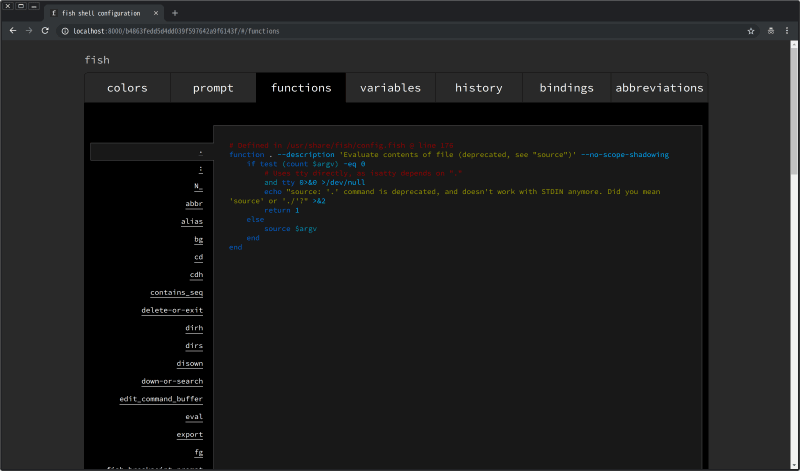Select the functions tab
The height and width of the screenshot is (471, 800).
point(301,88)
